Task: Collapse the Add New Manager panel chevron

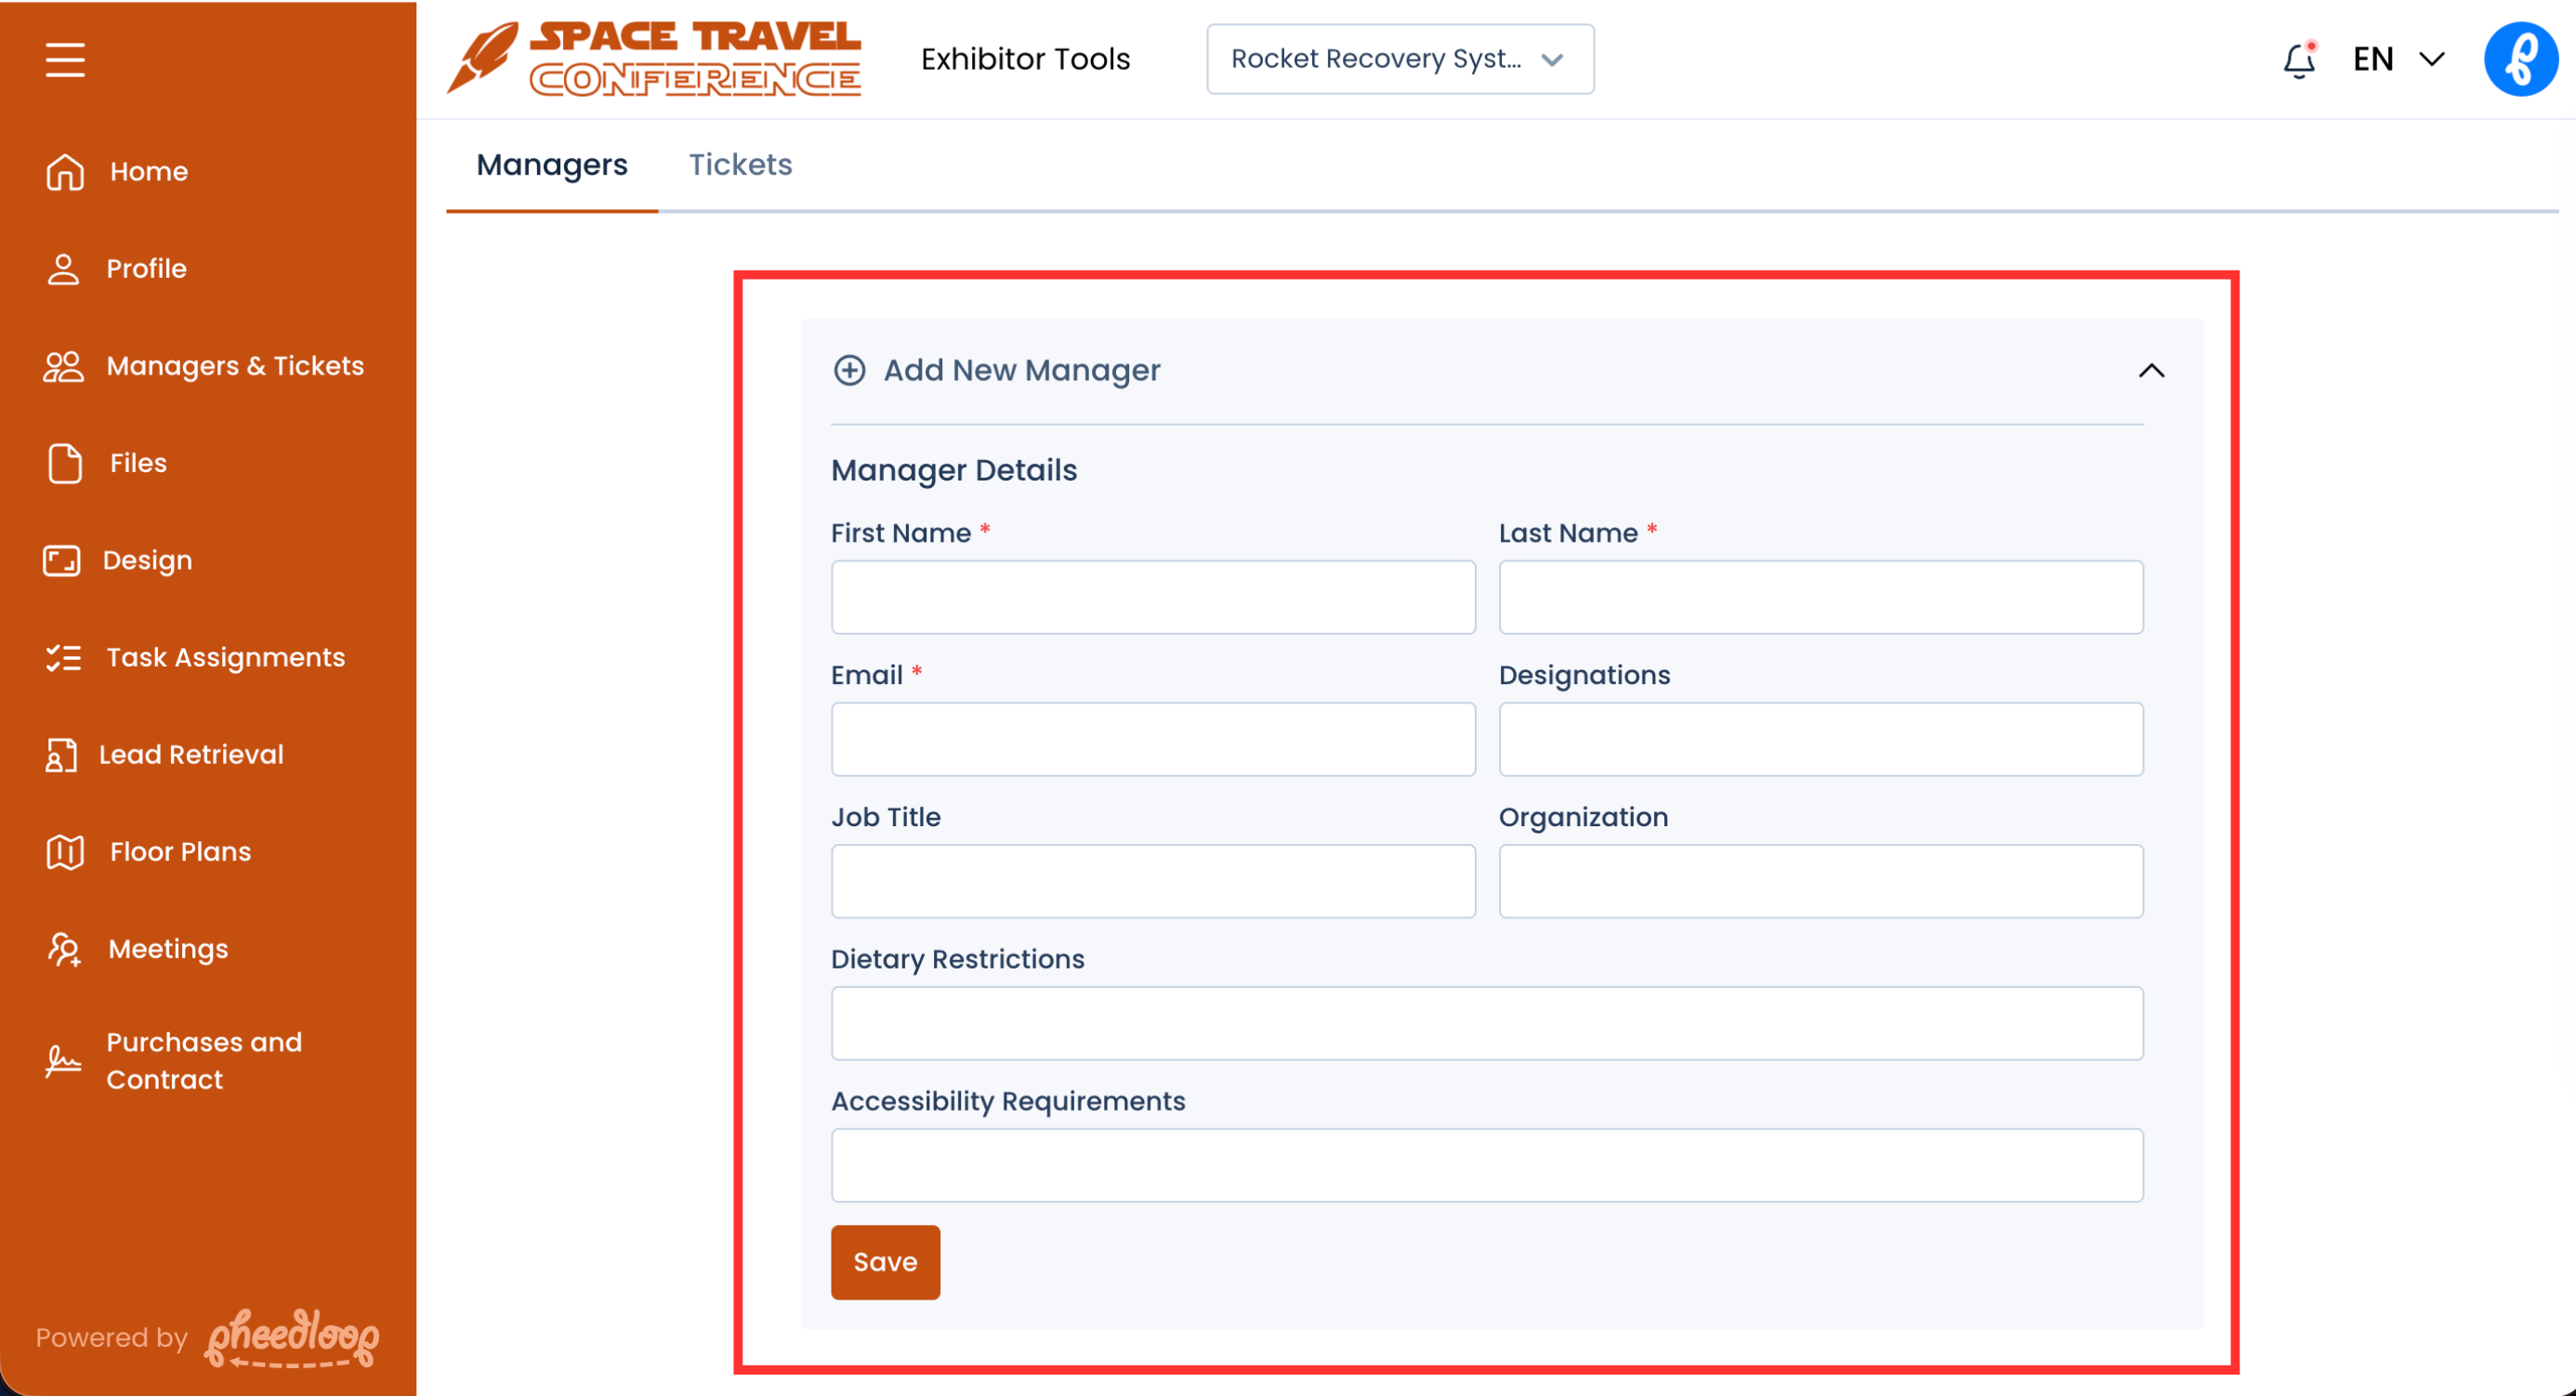Action: click(2151, 371)
